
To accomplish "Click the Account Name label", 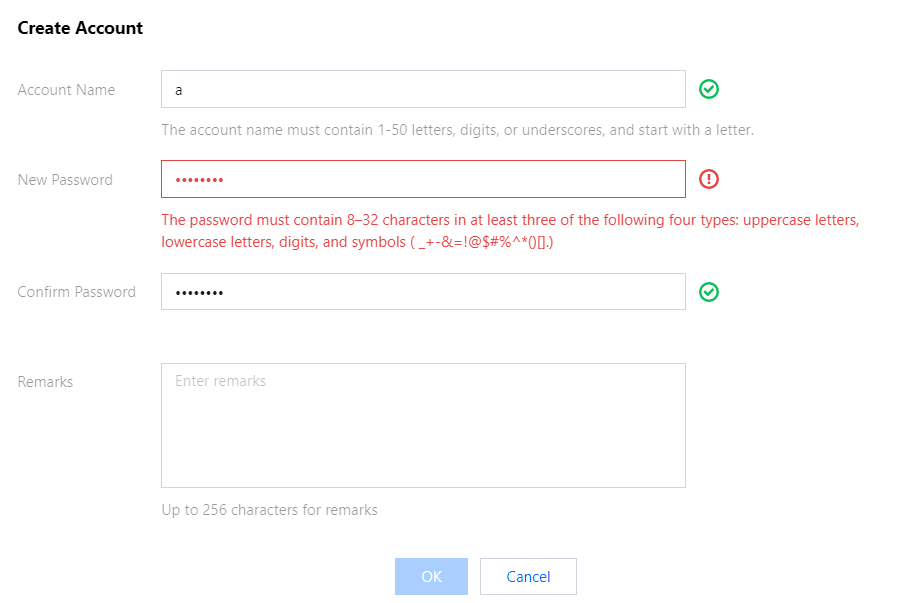I will 66,90.
